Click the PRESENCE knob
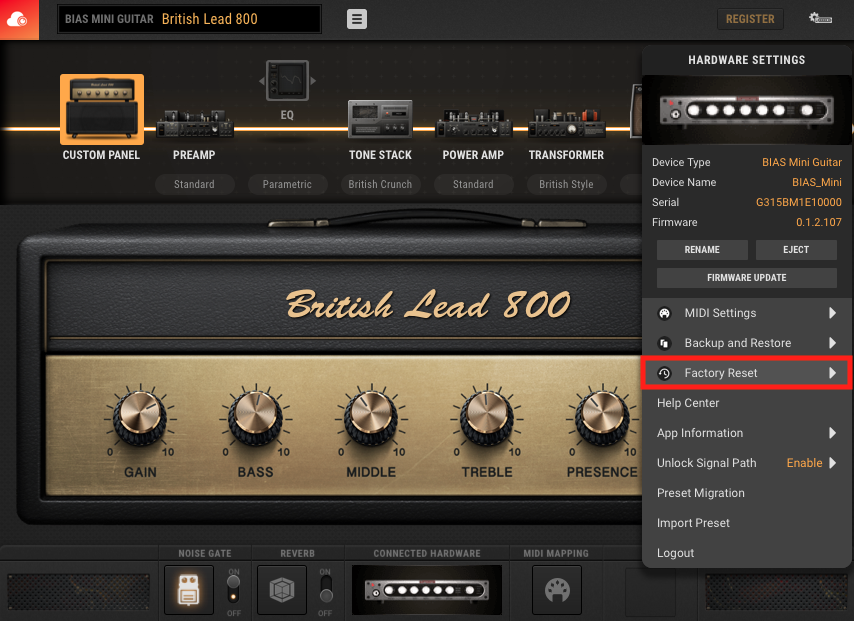 pyautogui.click(x=602, y=418)
